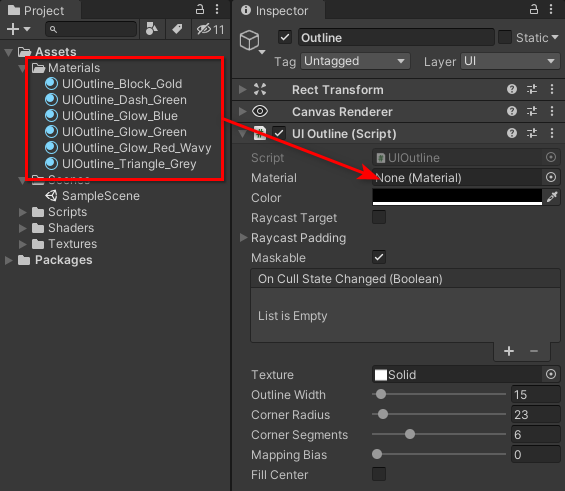Open the Texture object picker
The height and width of the screenshot is (491, 565).
coord(551,374)
